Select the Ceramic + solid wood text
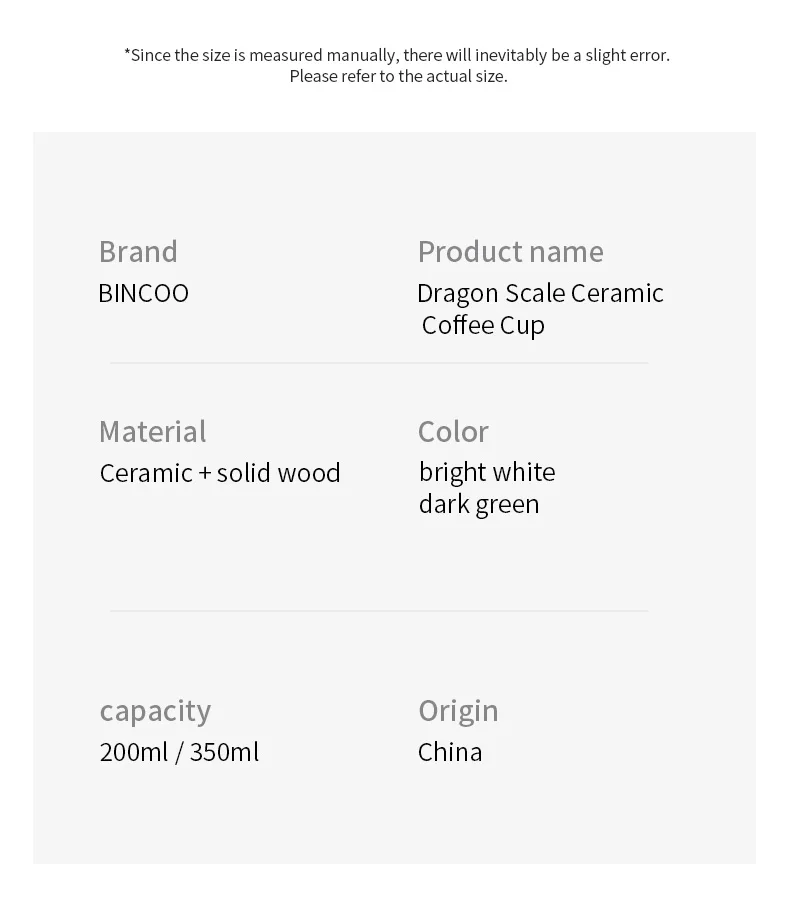 [x=220, y=473]
